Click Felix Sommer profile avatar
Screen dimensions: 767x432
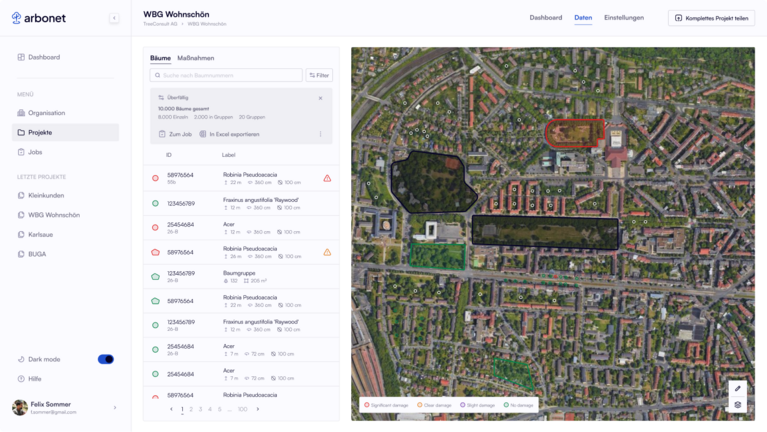pos(20,408)
